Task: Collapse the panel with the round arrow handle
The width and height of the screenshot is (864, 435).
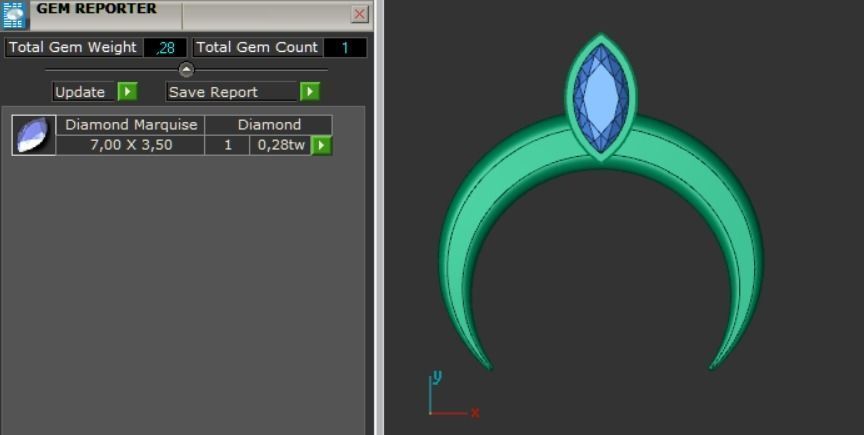Action: (187, 69)
